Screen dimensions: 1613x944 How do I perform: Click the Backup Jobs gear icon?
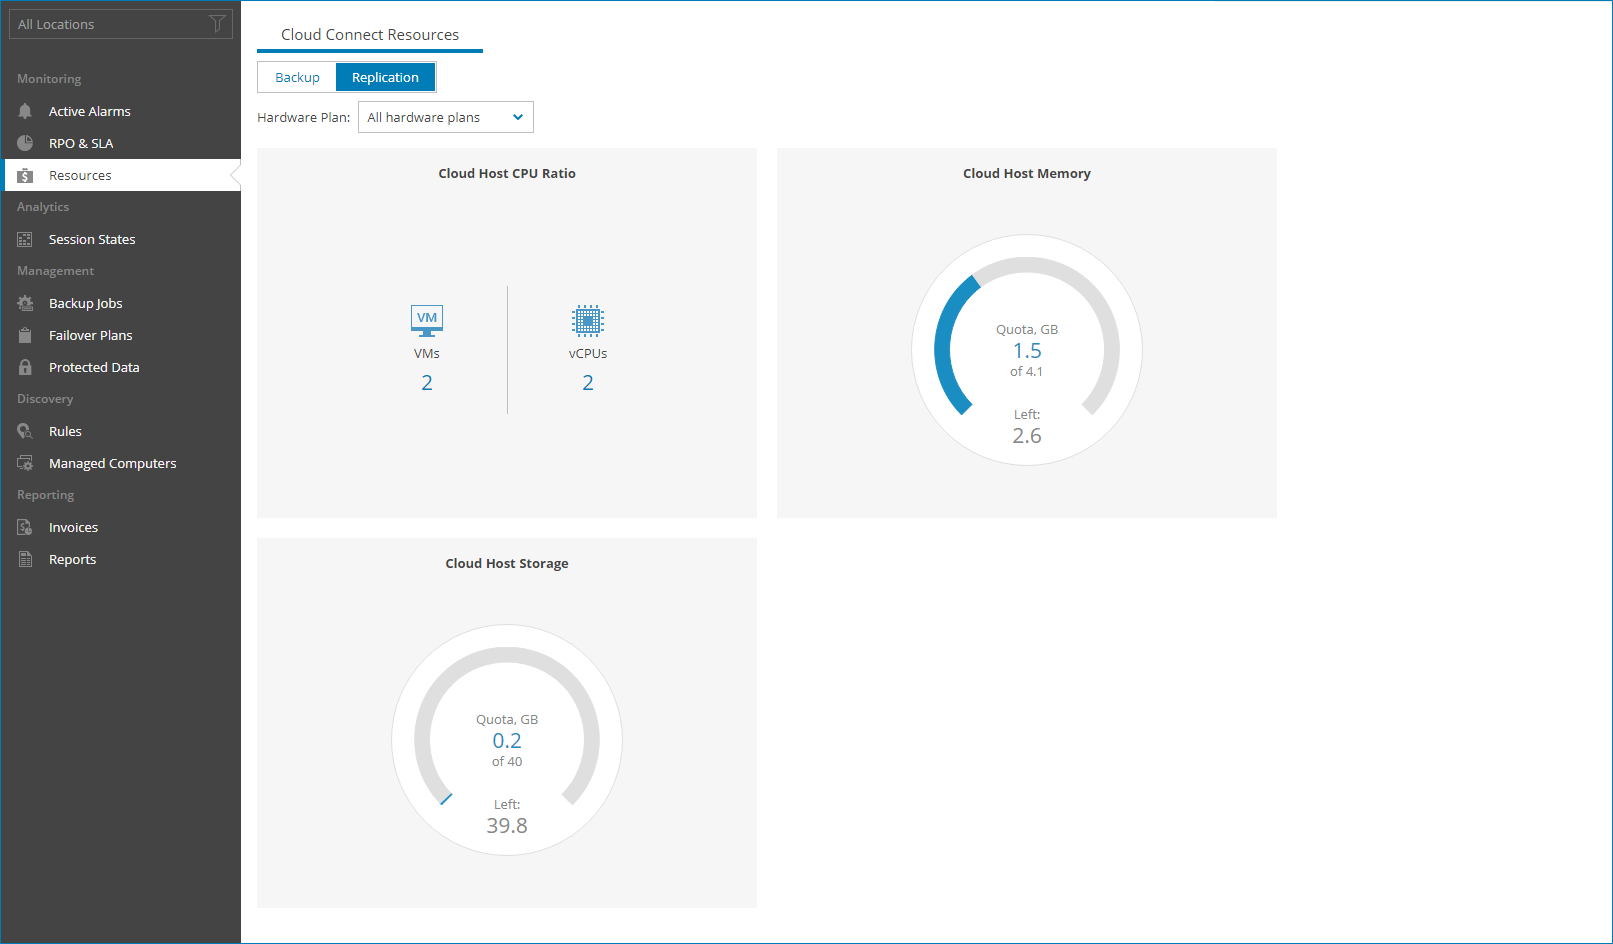(25, 302)
